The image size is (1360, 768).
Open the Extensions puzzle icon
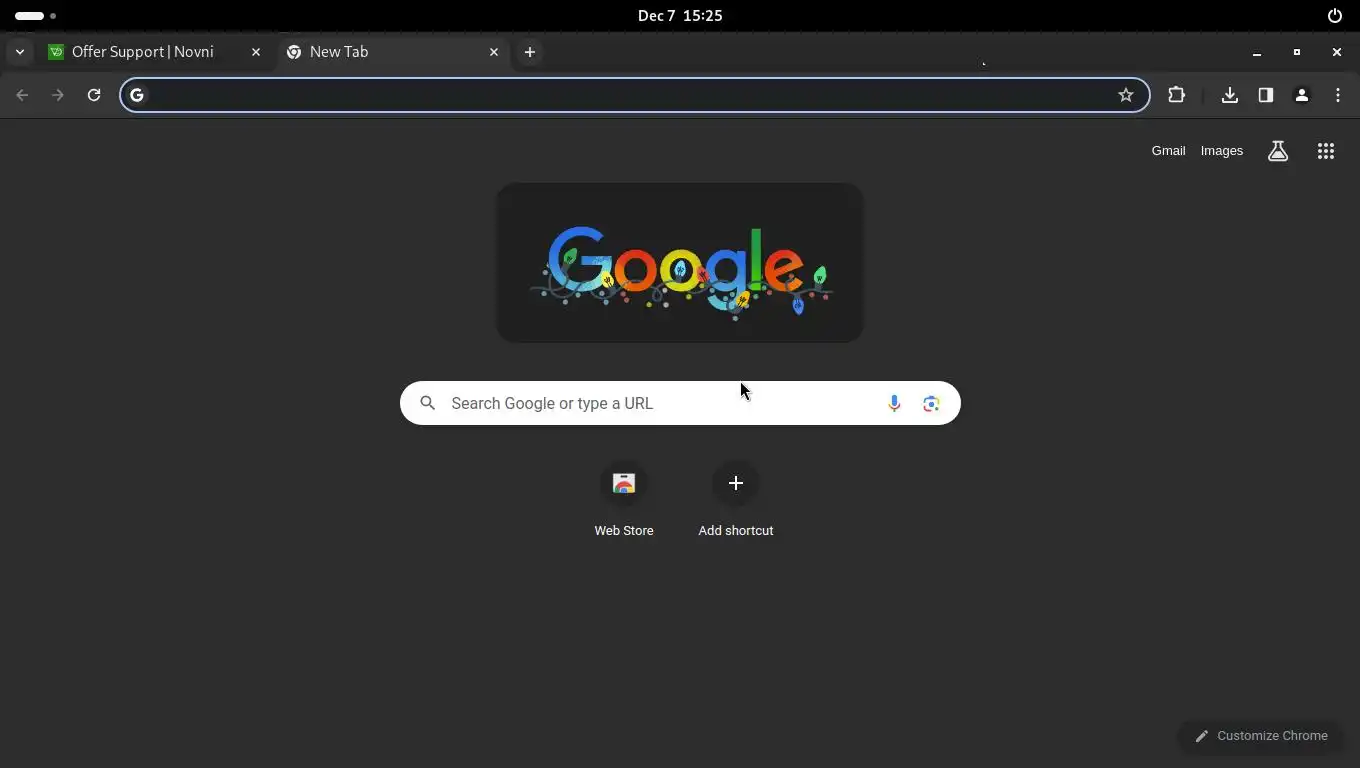(1176, 95)
